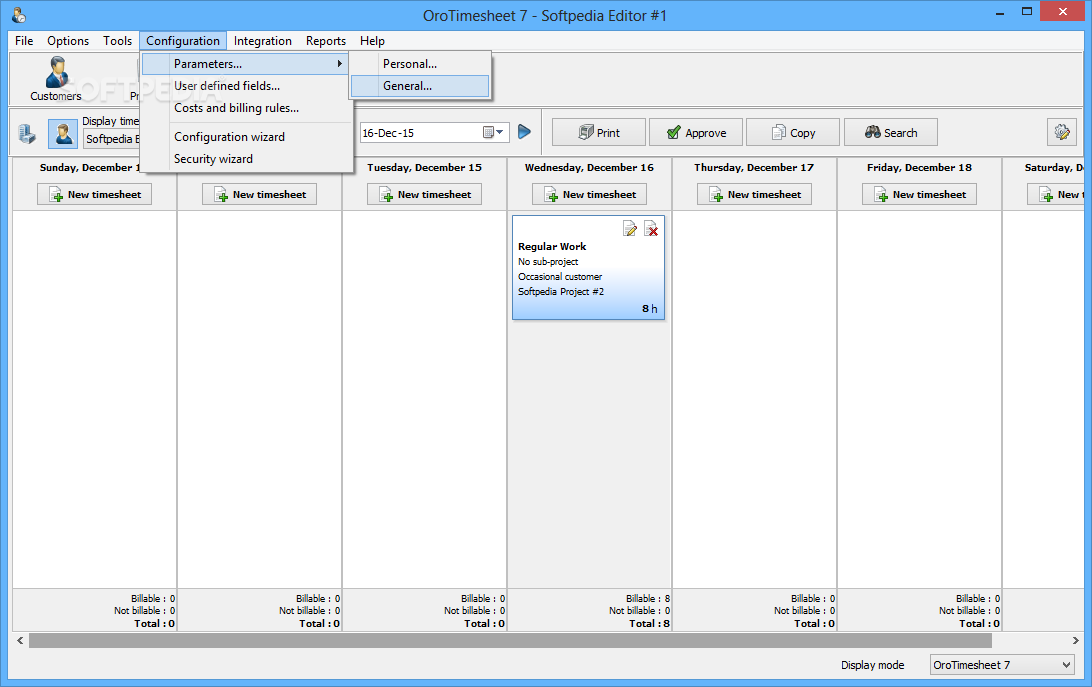Image resolution: width=1092 pixels, height=687 pixels.
Task: Click the Wednesday, December 16 header
Action: coord(589,167)
